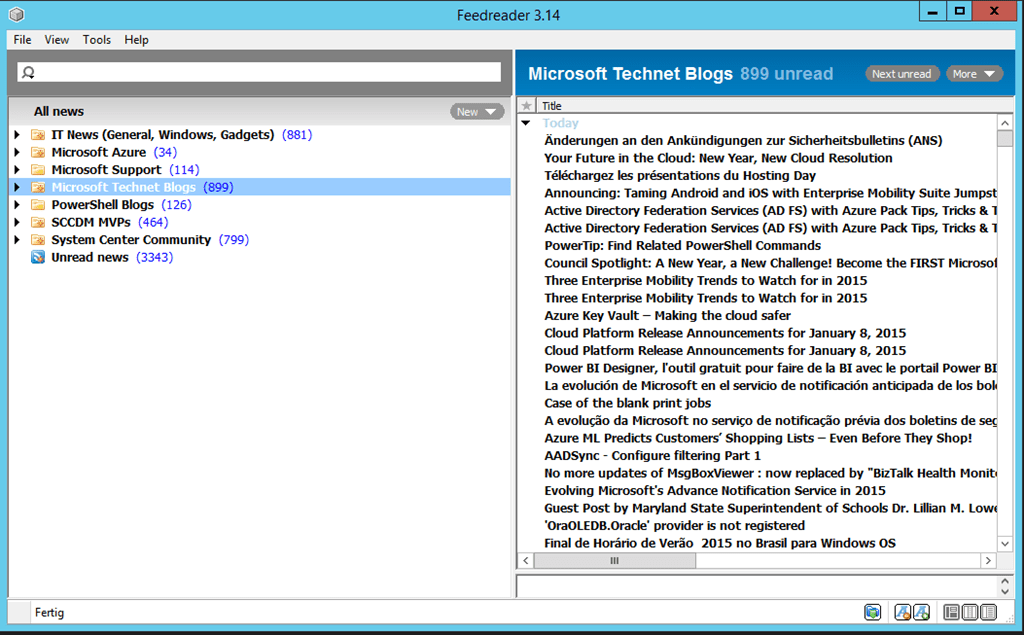
Task: Click the All news header label
Action: click(x=59, y=112)
